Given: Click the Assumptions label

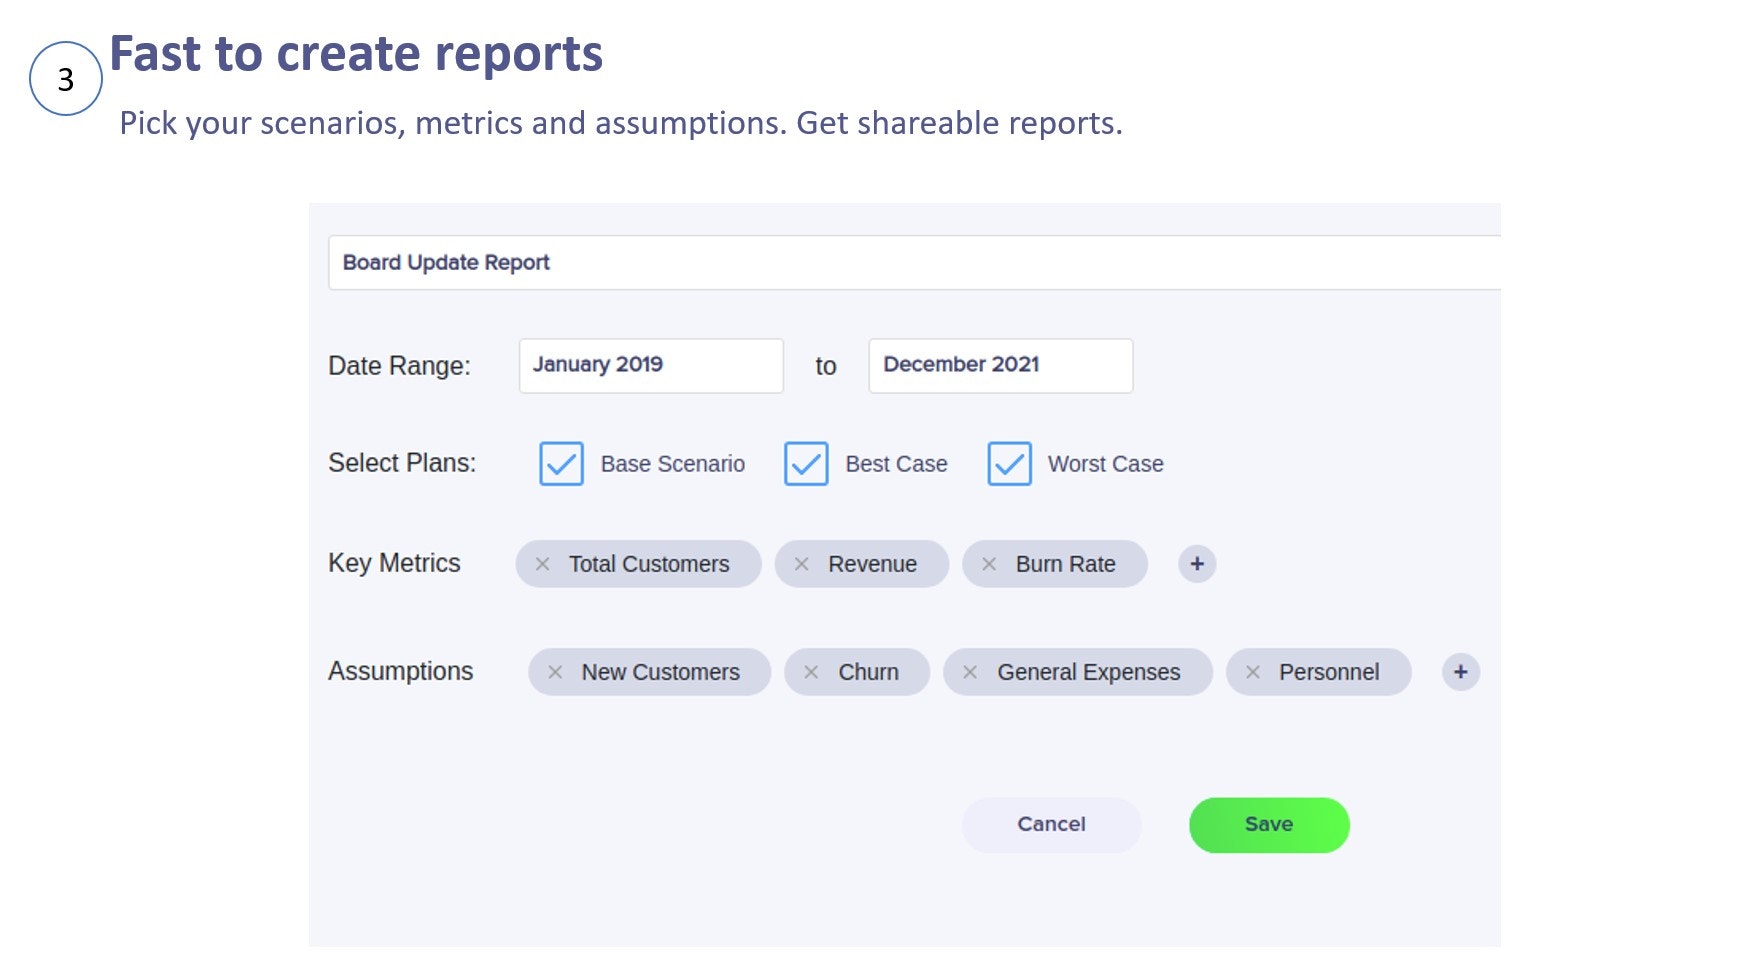Looking at the screenshot, I should tap(400, 671).
